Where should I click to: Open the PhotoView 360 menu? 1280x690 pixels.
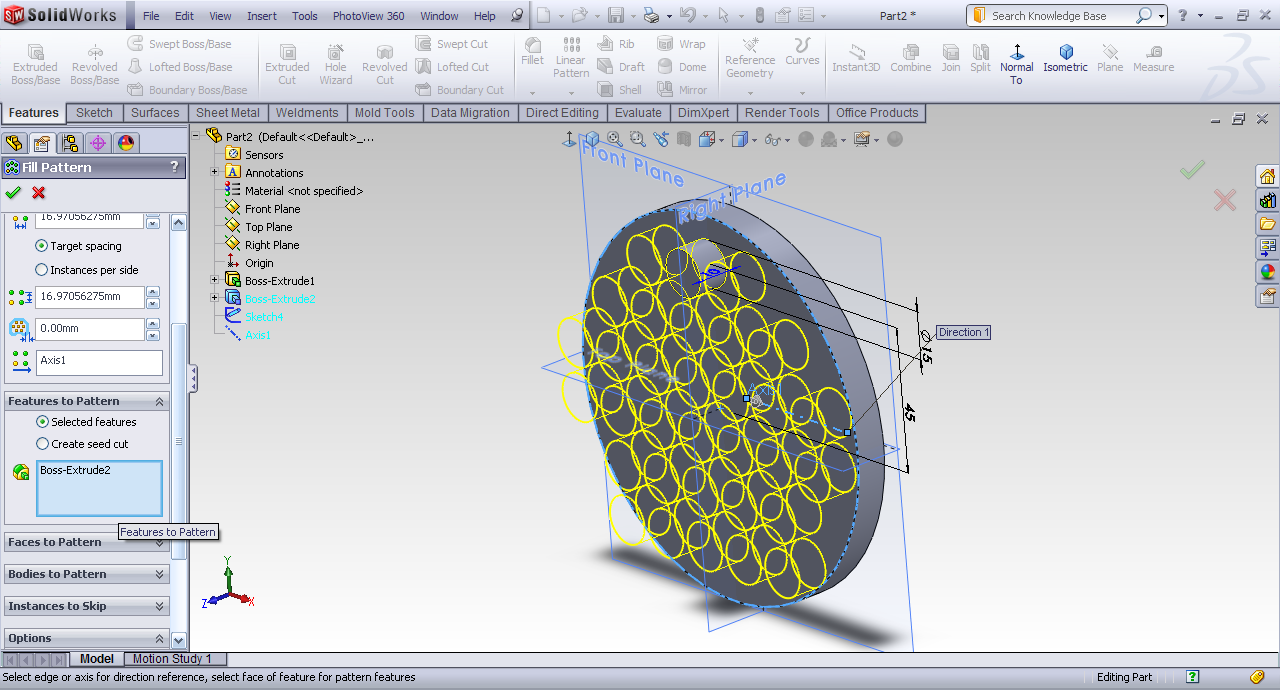click(369, 16)
